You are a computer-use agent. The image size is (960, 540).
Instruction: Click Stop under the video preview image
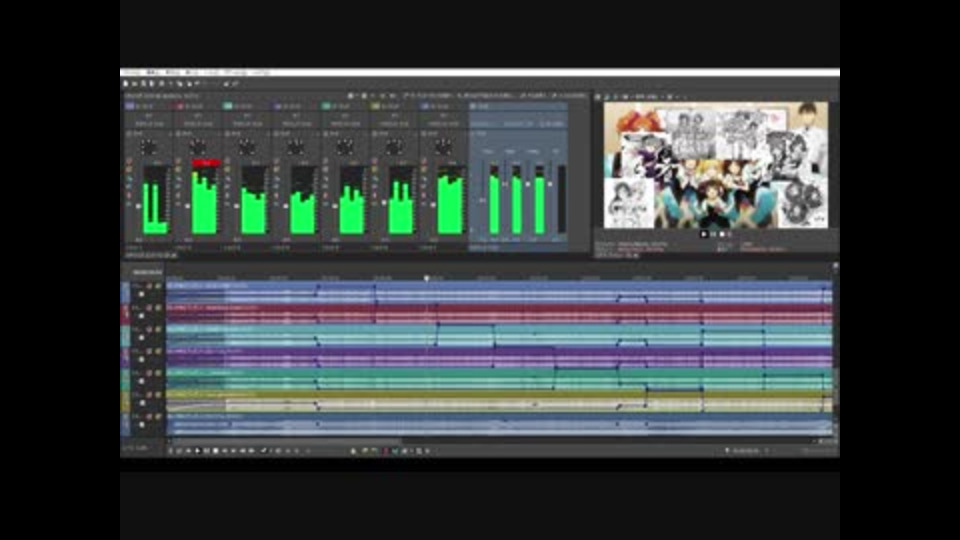coord(722,234)
